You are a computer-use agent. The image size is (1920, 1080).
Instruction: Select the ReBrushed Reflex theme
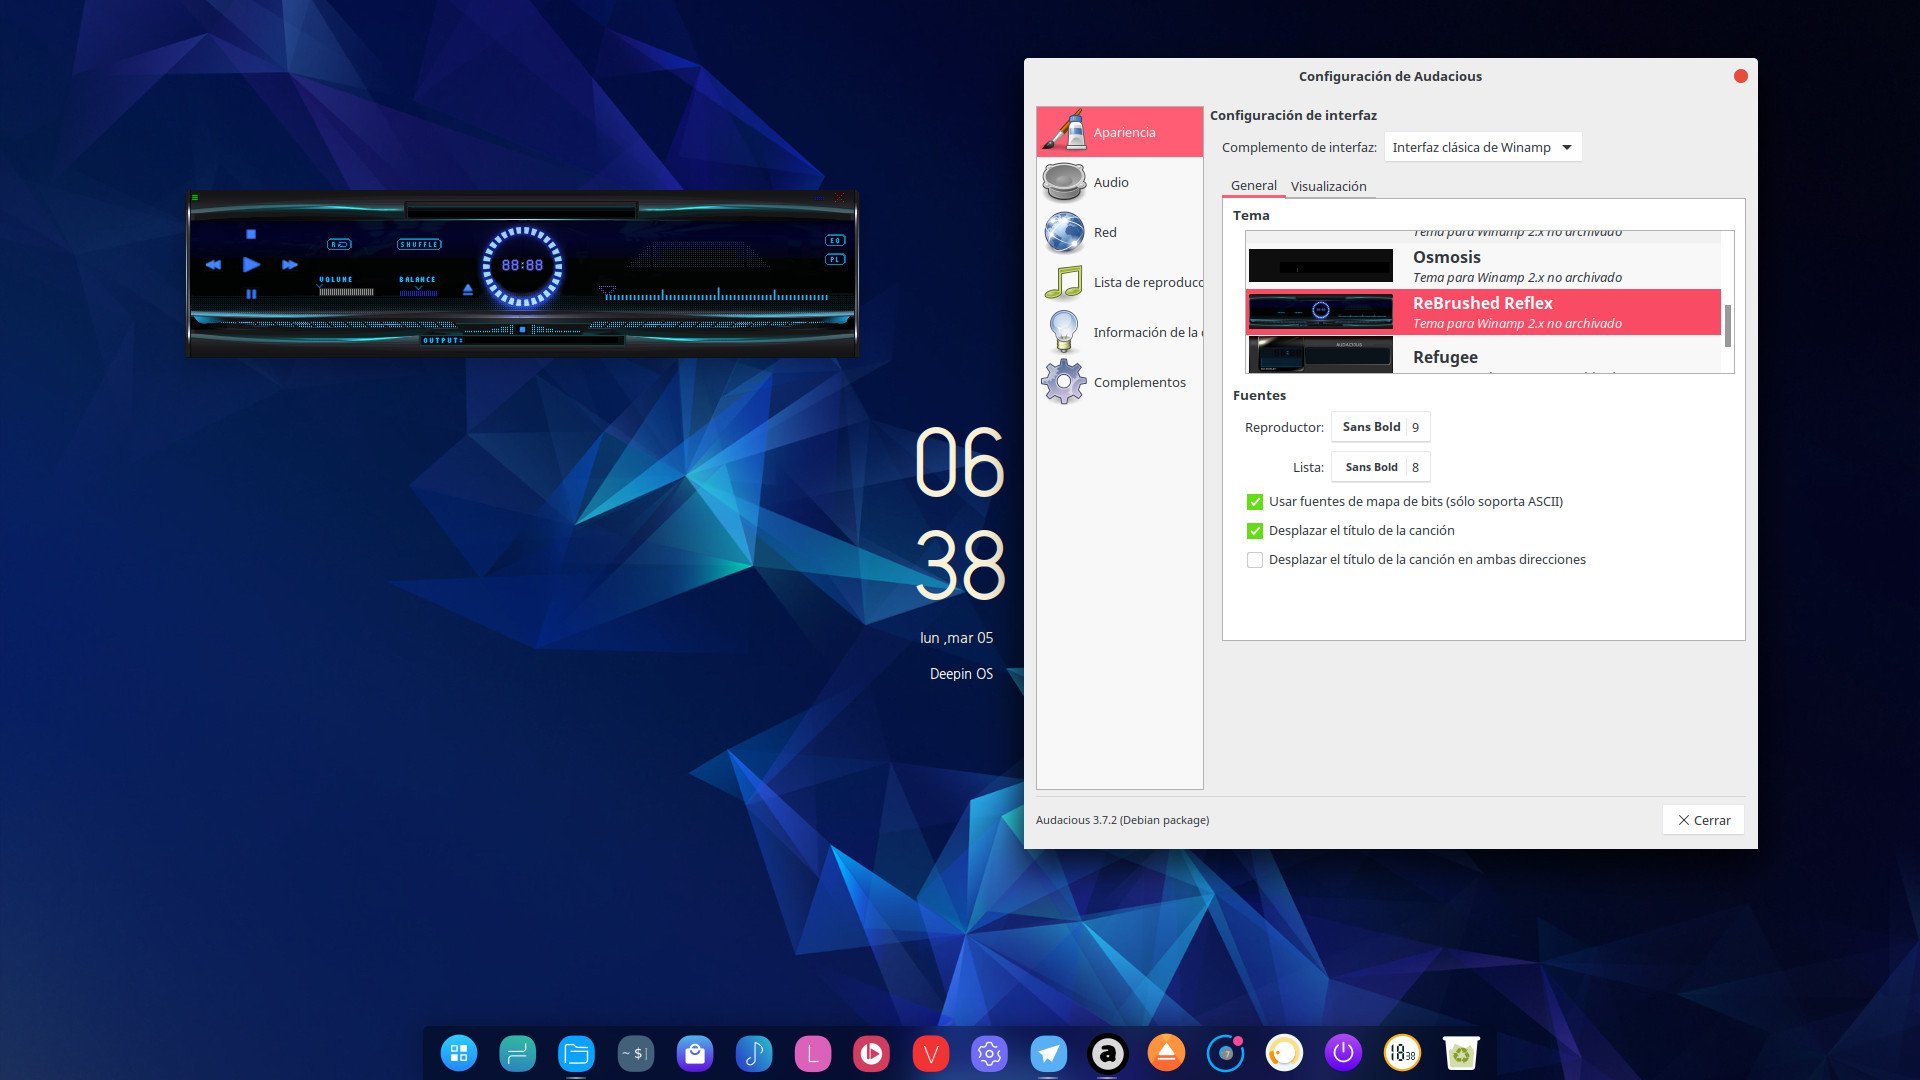point(1483,312)
